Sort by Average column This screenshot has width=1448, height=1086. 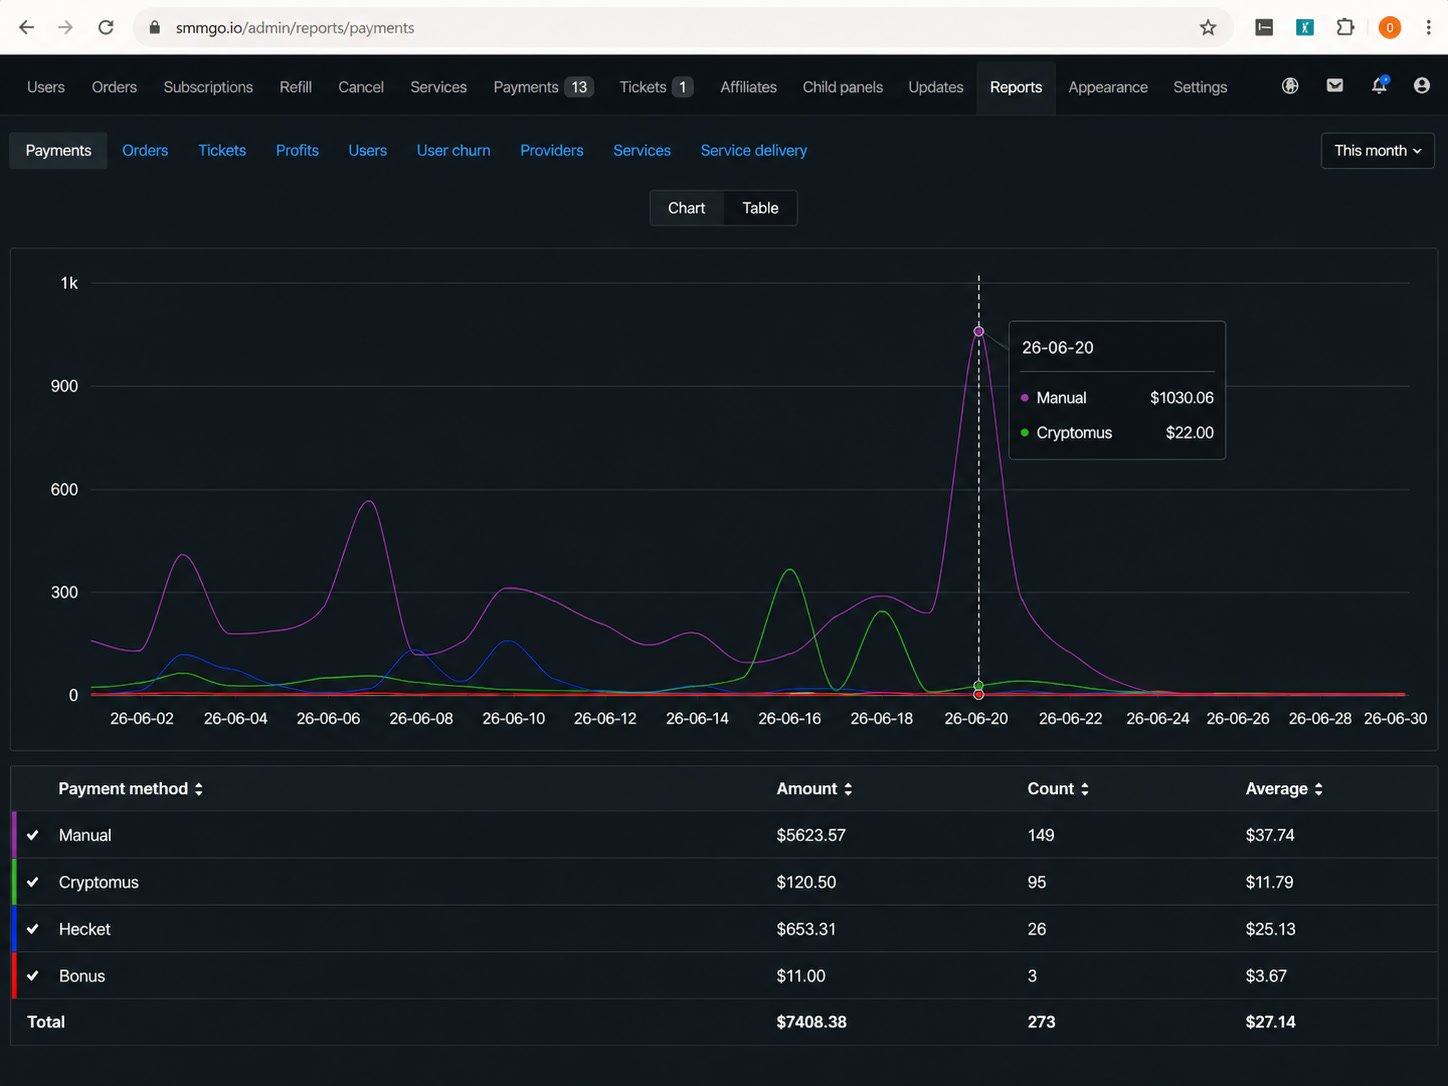tap(1284, 789)
